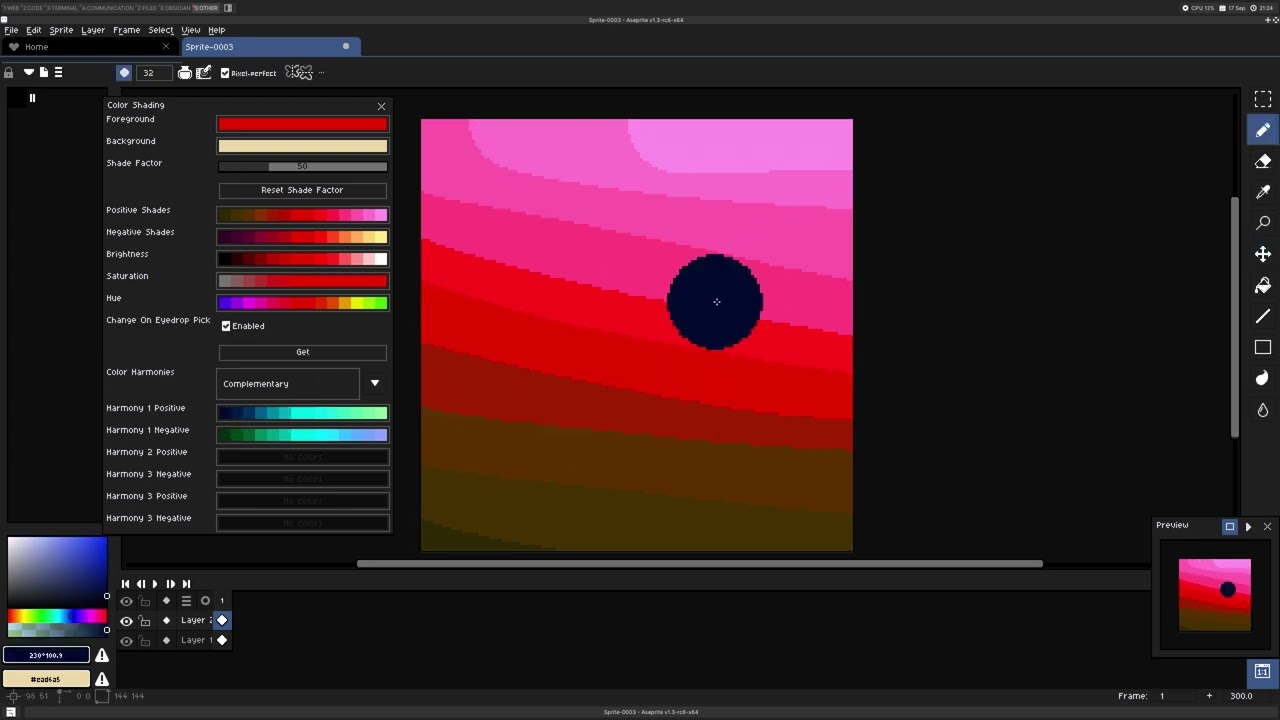This screenshot has height=720, width=1280.
Task: Toggle onion skin in timeline header
Action: pos(205,601)
